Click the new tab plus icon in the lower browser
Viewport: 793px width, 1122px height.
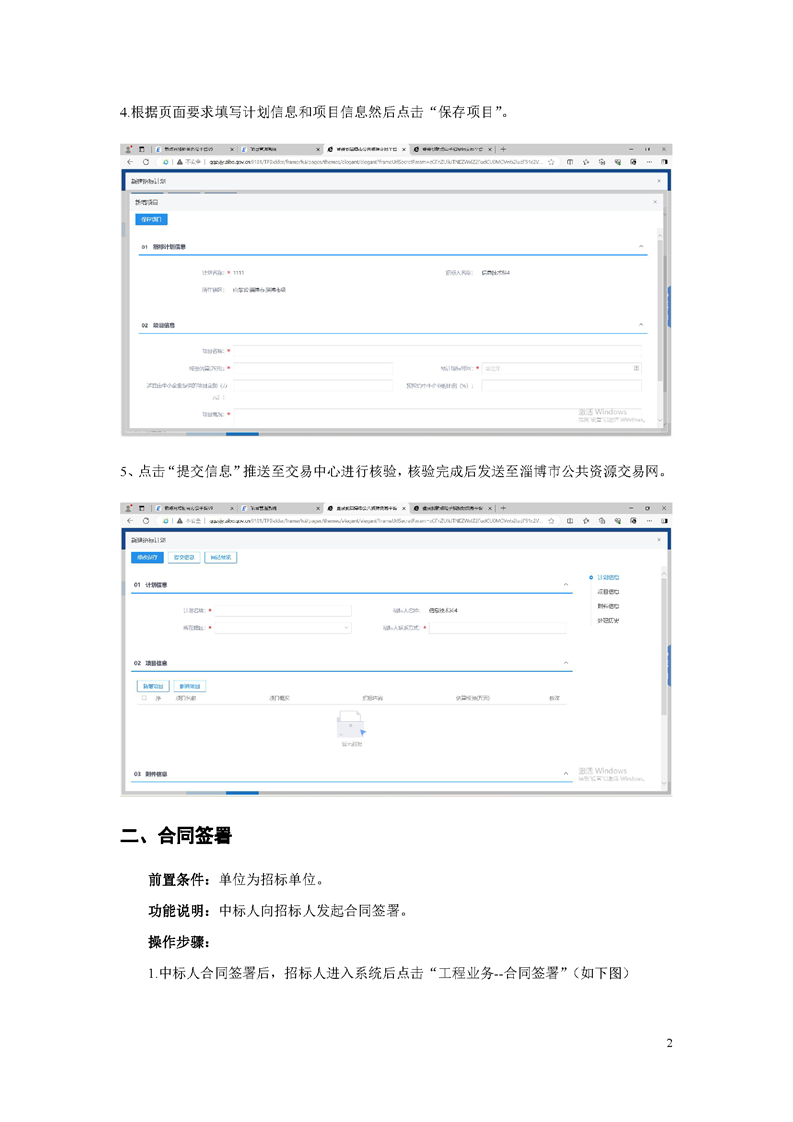tap(503, 508)
